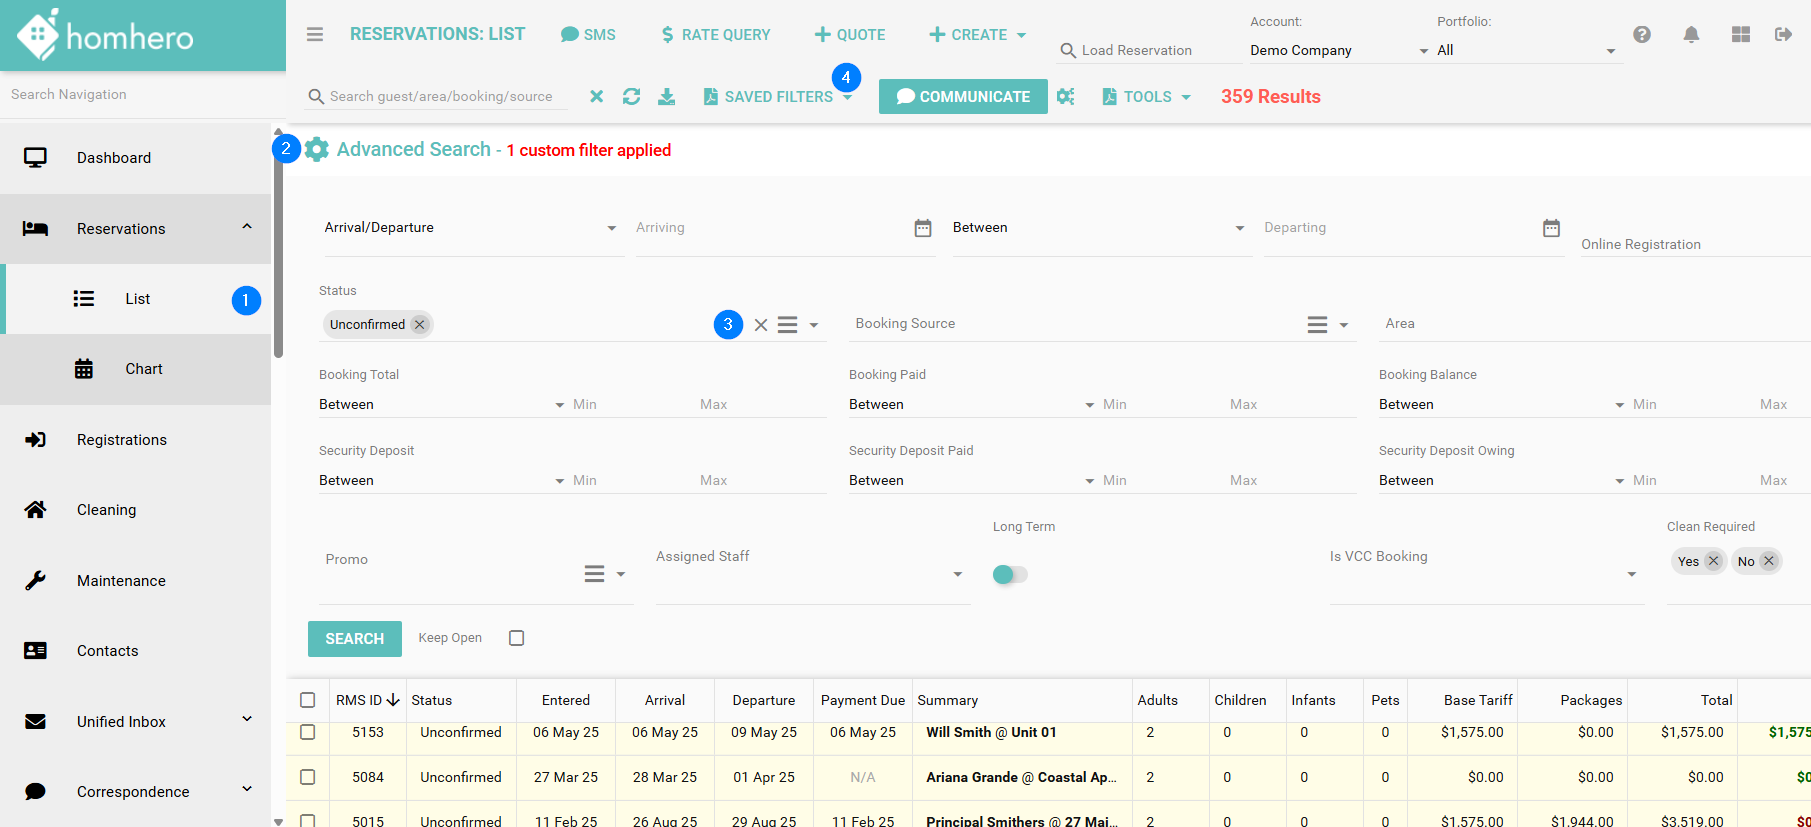This screenshot has height=827, width=1811.
Task: Click the download results icon
Action: tap(666, 97)
